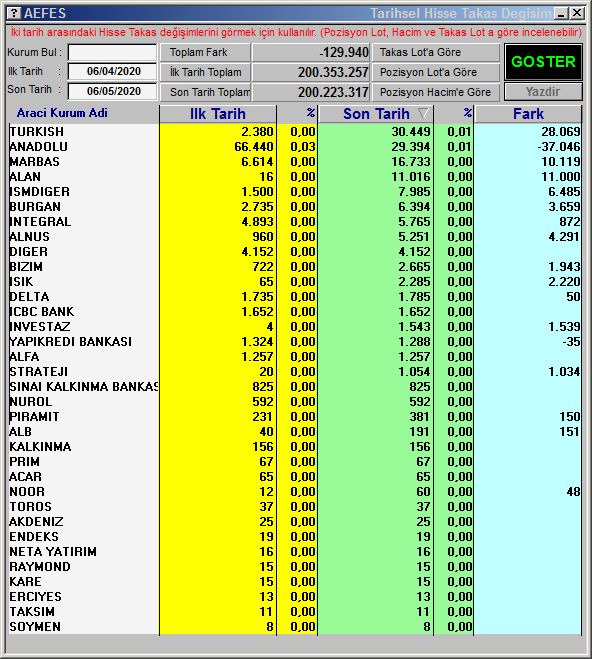Select Pozisyon Hacim'e Göre option
Image resolution: width=592 pixels, height=659 pixels.
[436, 92]
